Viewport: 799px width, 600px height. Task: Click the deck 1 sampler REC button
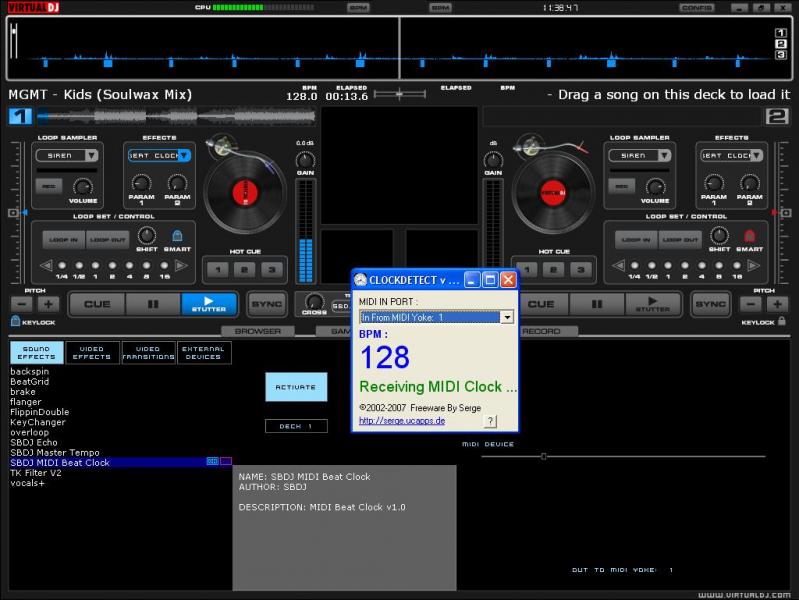coord(49,186)
